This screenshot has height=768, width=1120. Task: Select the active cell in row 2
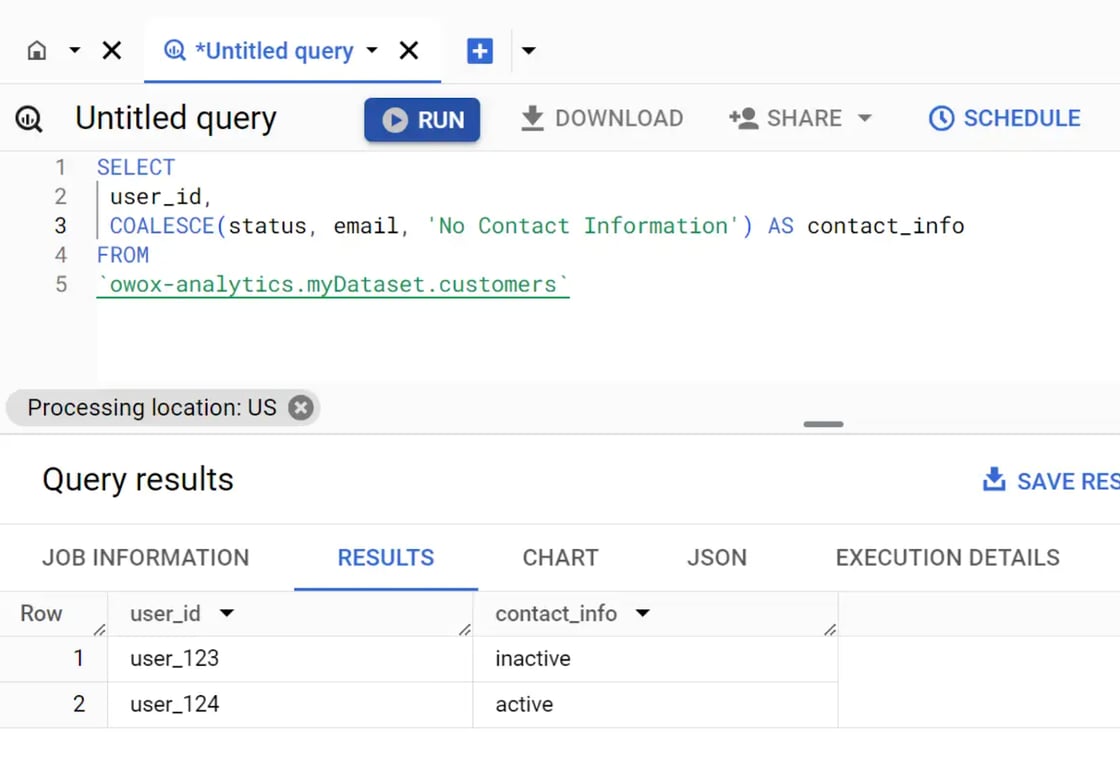point(655,705)
